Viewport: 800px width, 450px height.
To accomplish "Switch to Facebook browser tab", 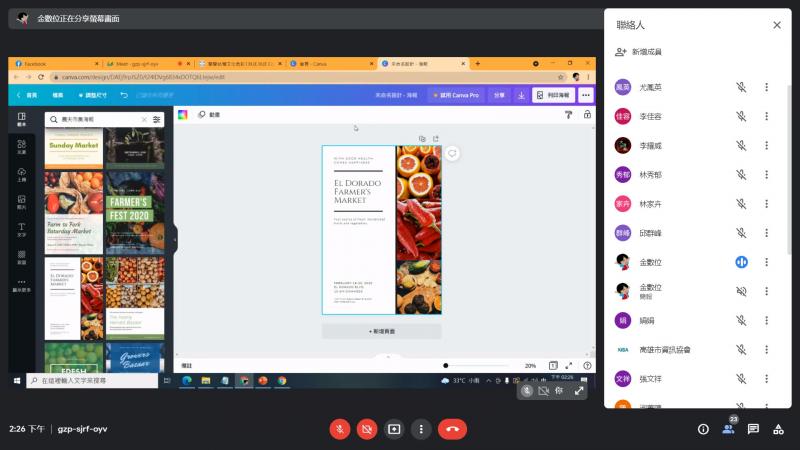I will (x=56, y=64).
